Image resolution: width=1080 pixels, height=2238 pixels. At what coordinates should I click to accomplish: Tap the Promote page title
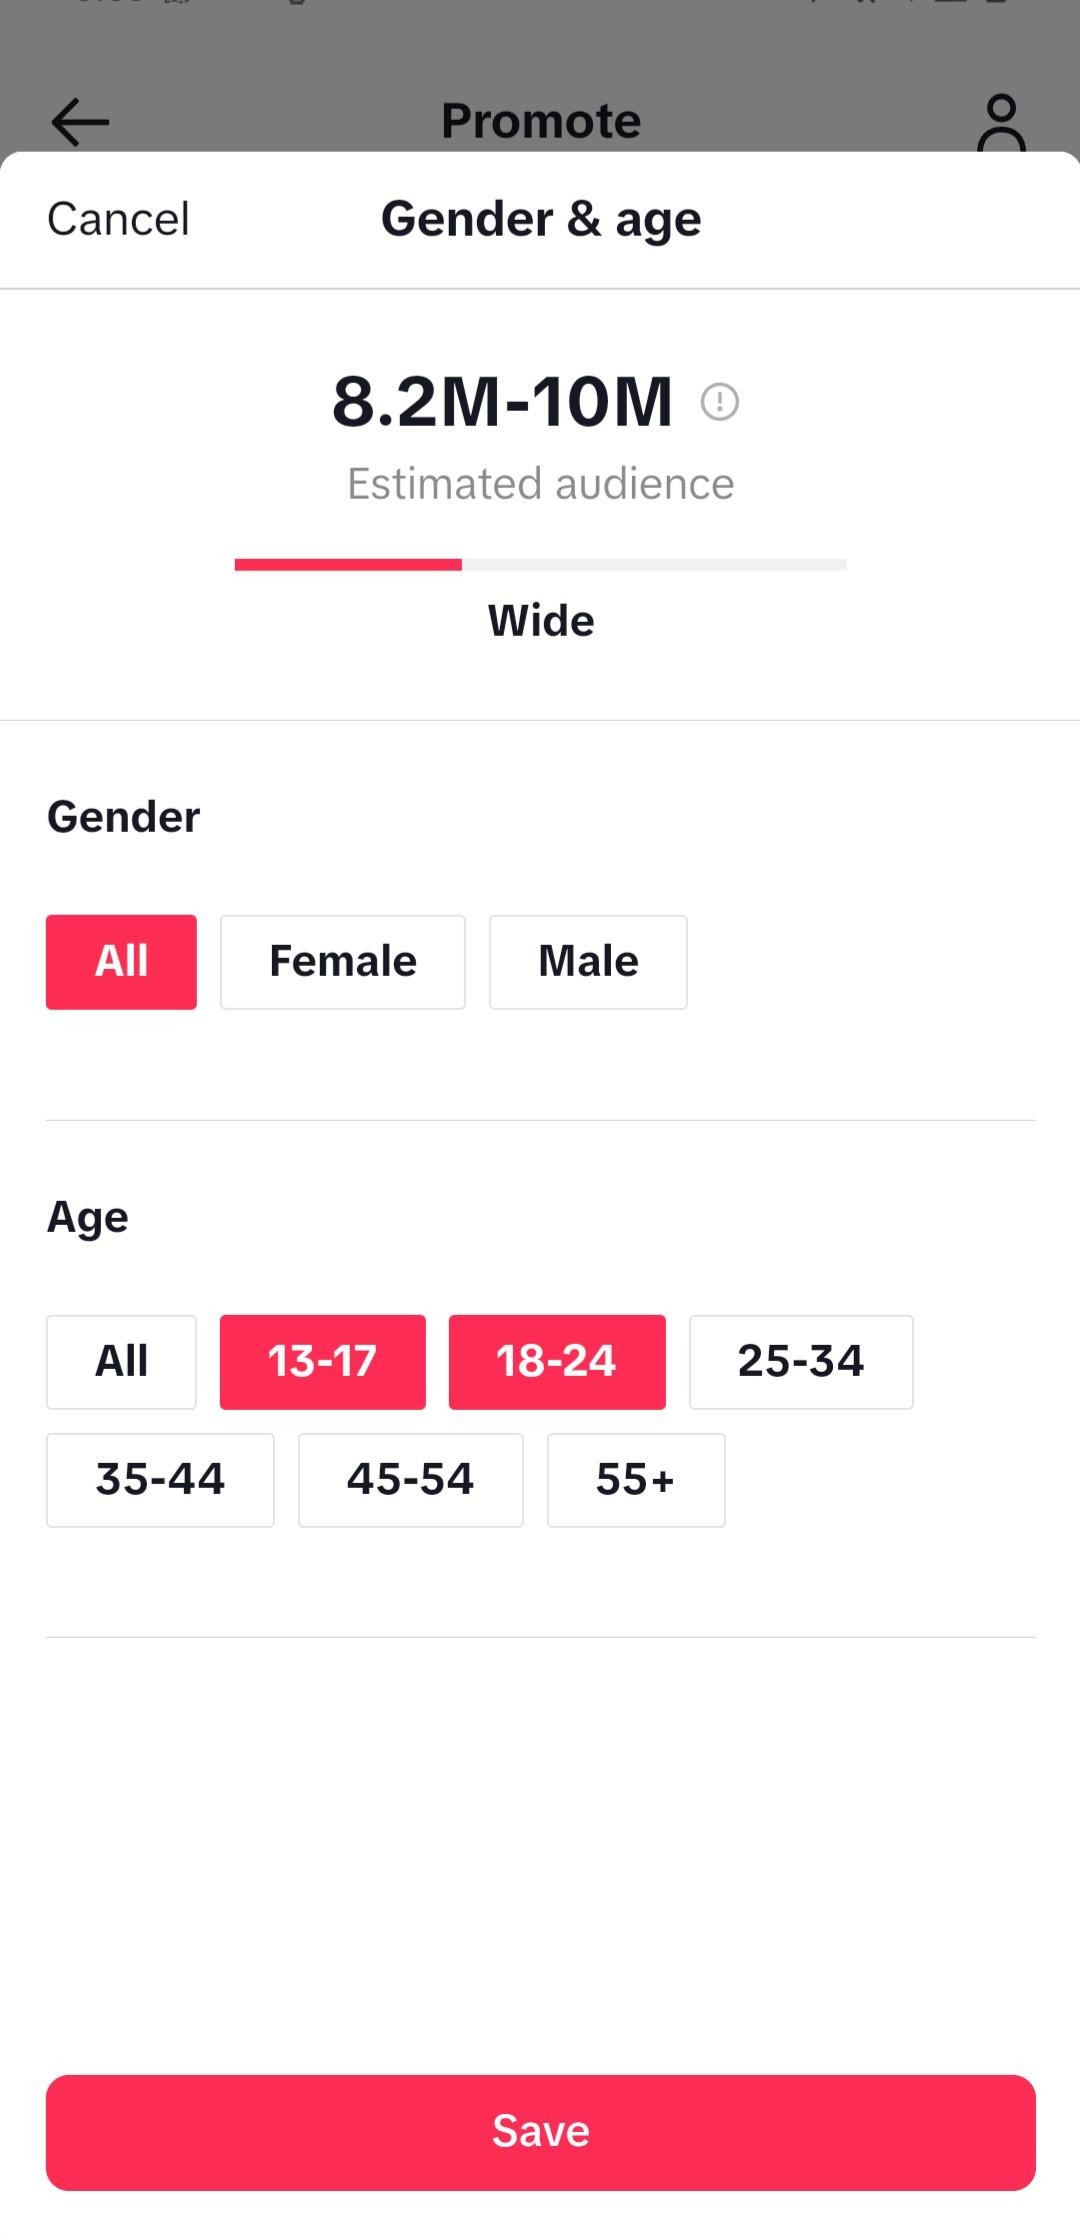(540, 121)
